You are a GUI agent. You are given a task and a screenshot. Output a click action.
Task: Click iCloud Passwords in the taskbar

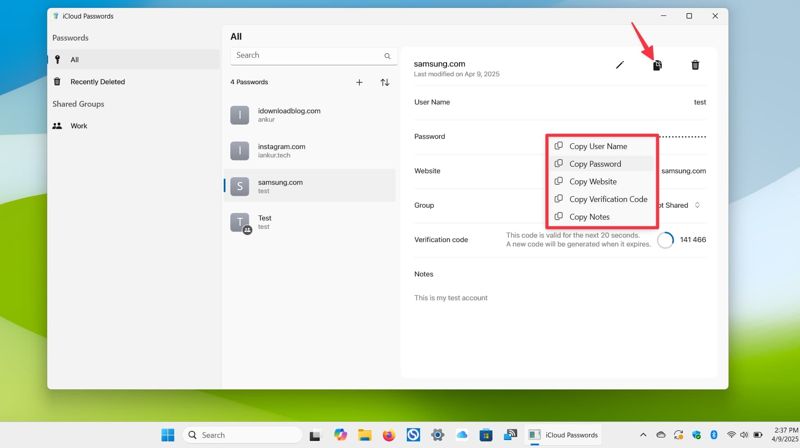pos(563,435)
